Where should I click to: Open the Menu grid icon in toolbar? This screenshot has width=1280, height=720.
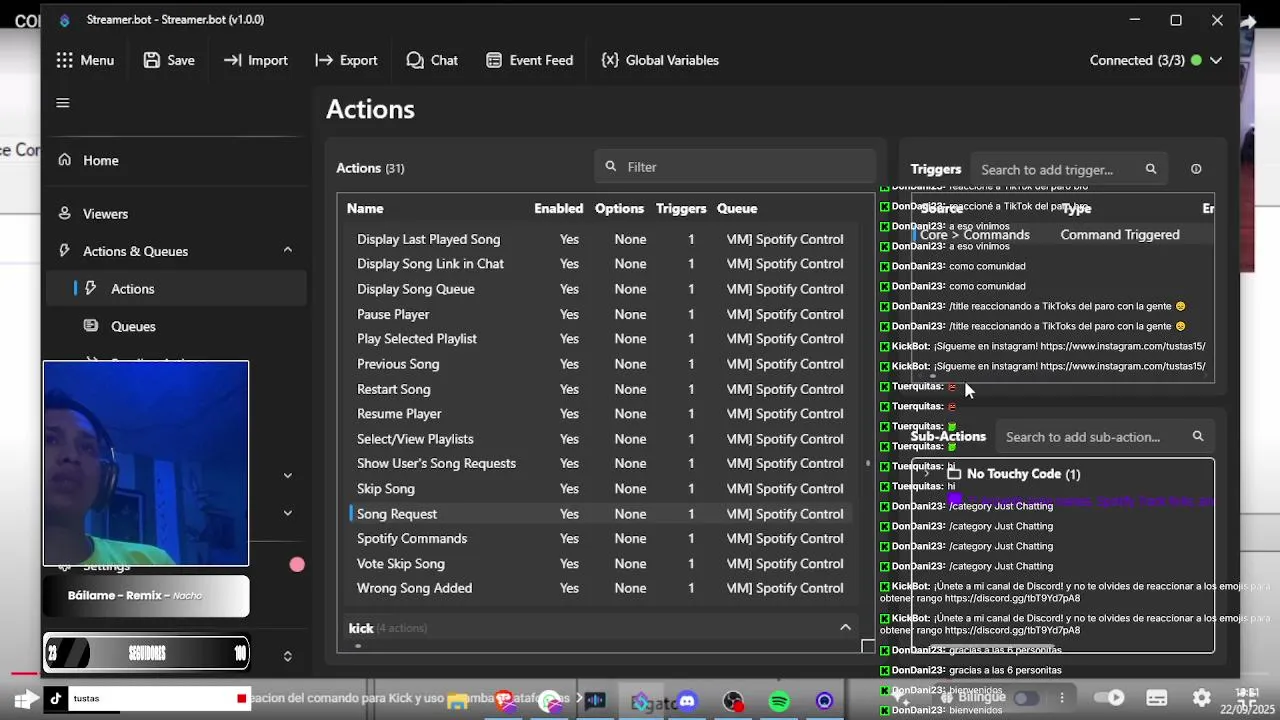point(65,60)
